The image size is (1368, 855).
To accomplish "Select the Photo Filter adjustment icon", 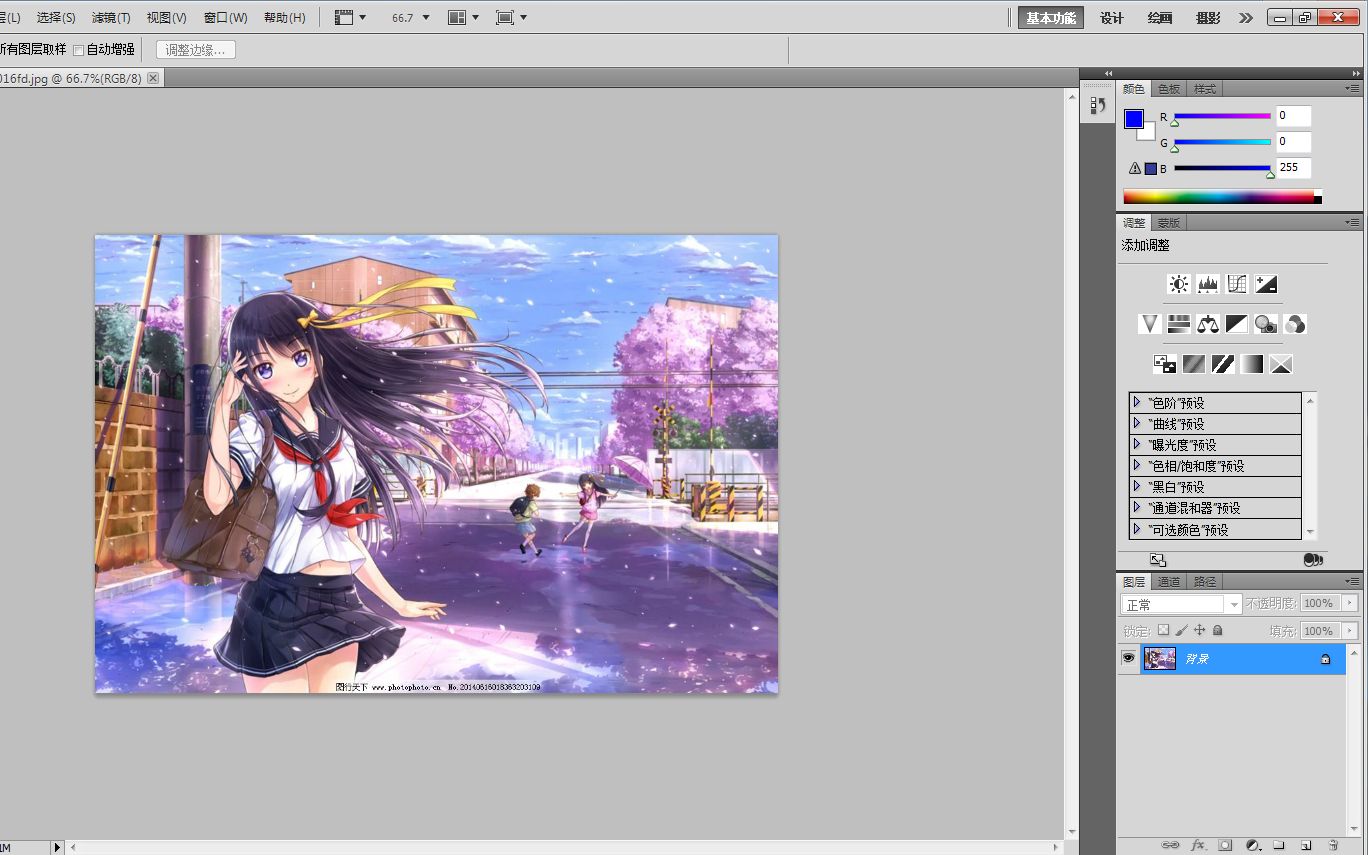I will [1266, 324].
